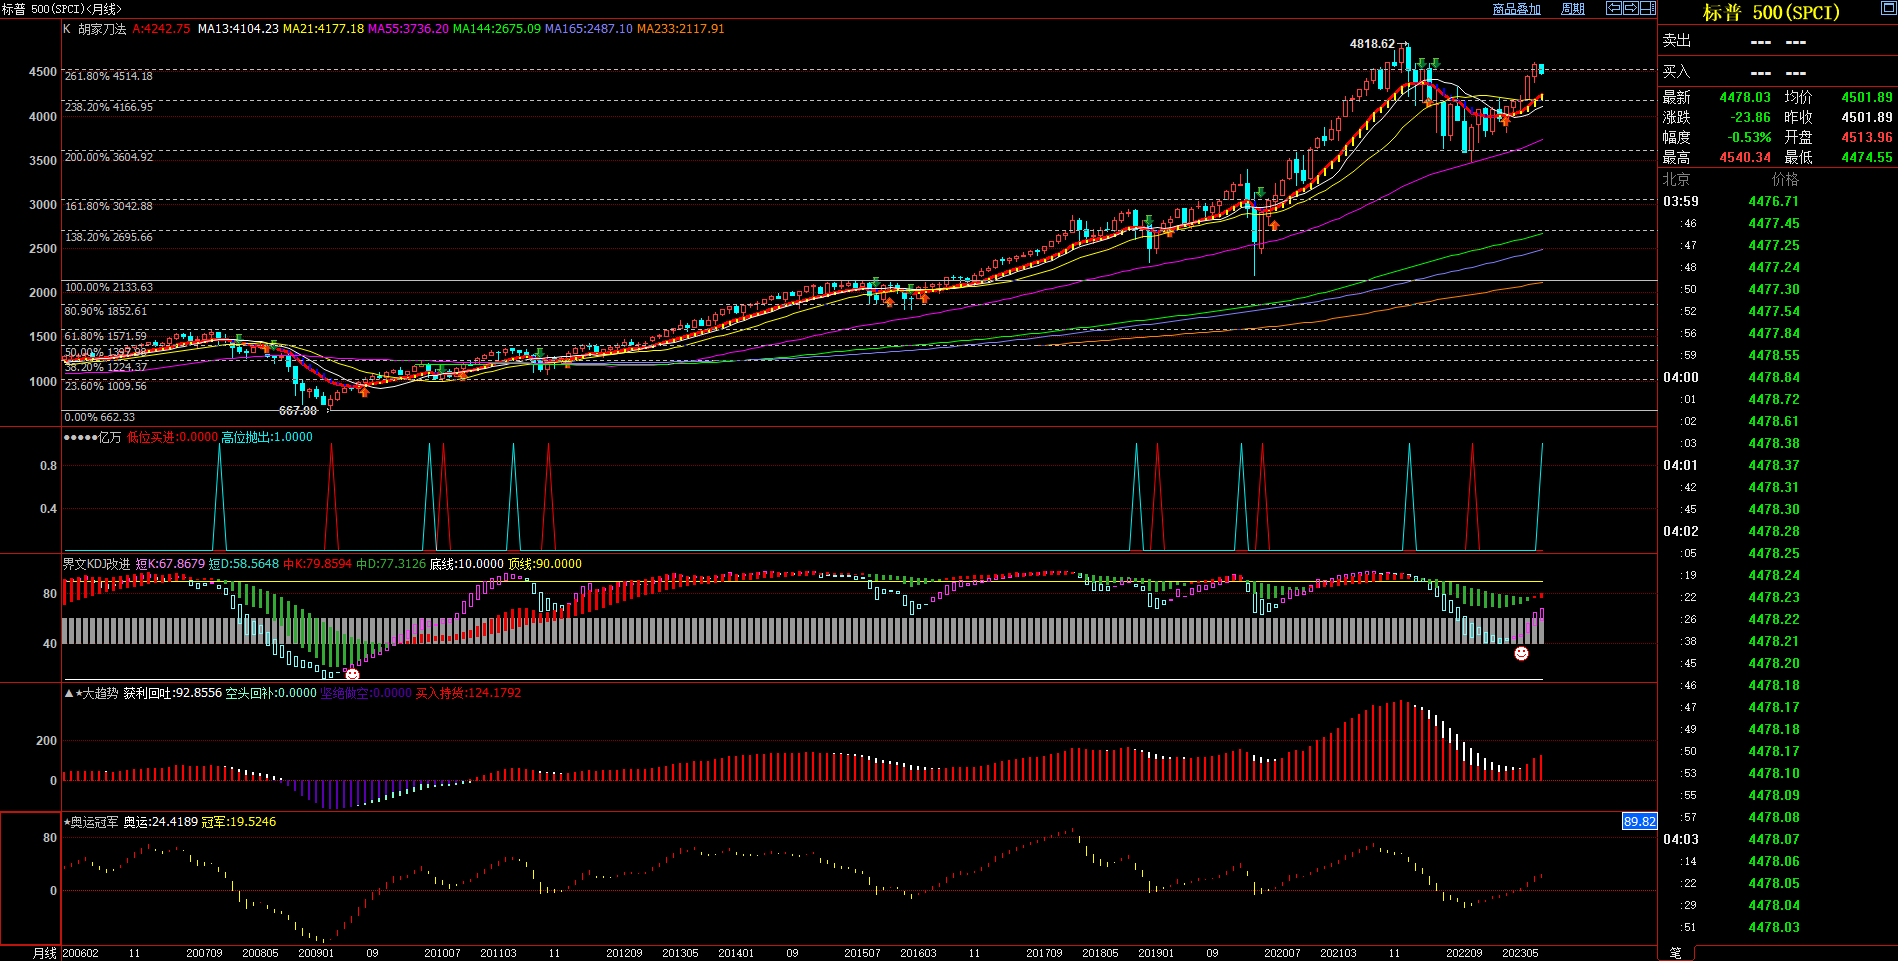Click the 大趋势 indicator label
The width and height of the screenshot is (1898, 961).
coord(100,693)
